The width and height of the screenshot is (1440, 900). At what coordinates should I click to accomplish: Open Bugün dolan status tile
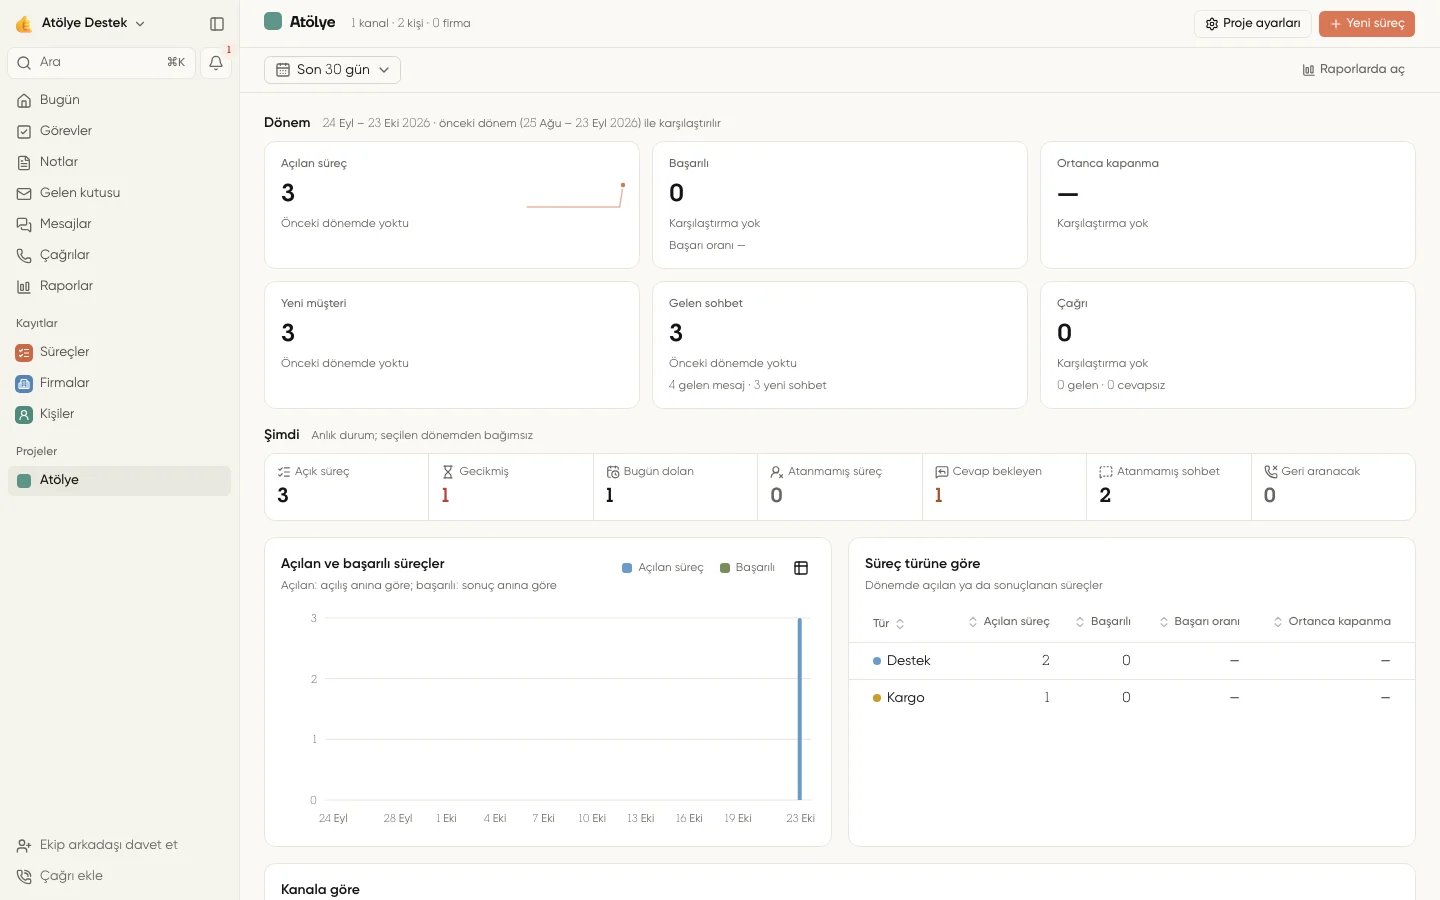tap(675, 487)
